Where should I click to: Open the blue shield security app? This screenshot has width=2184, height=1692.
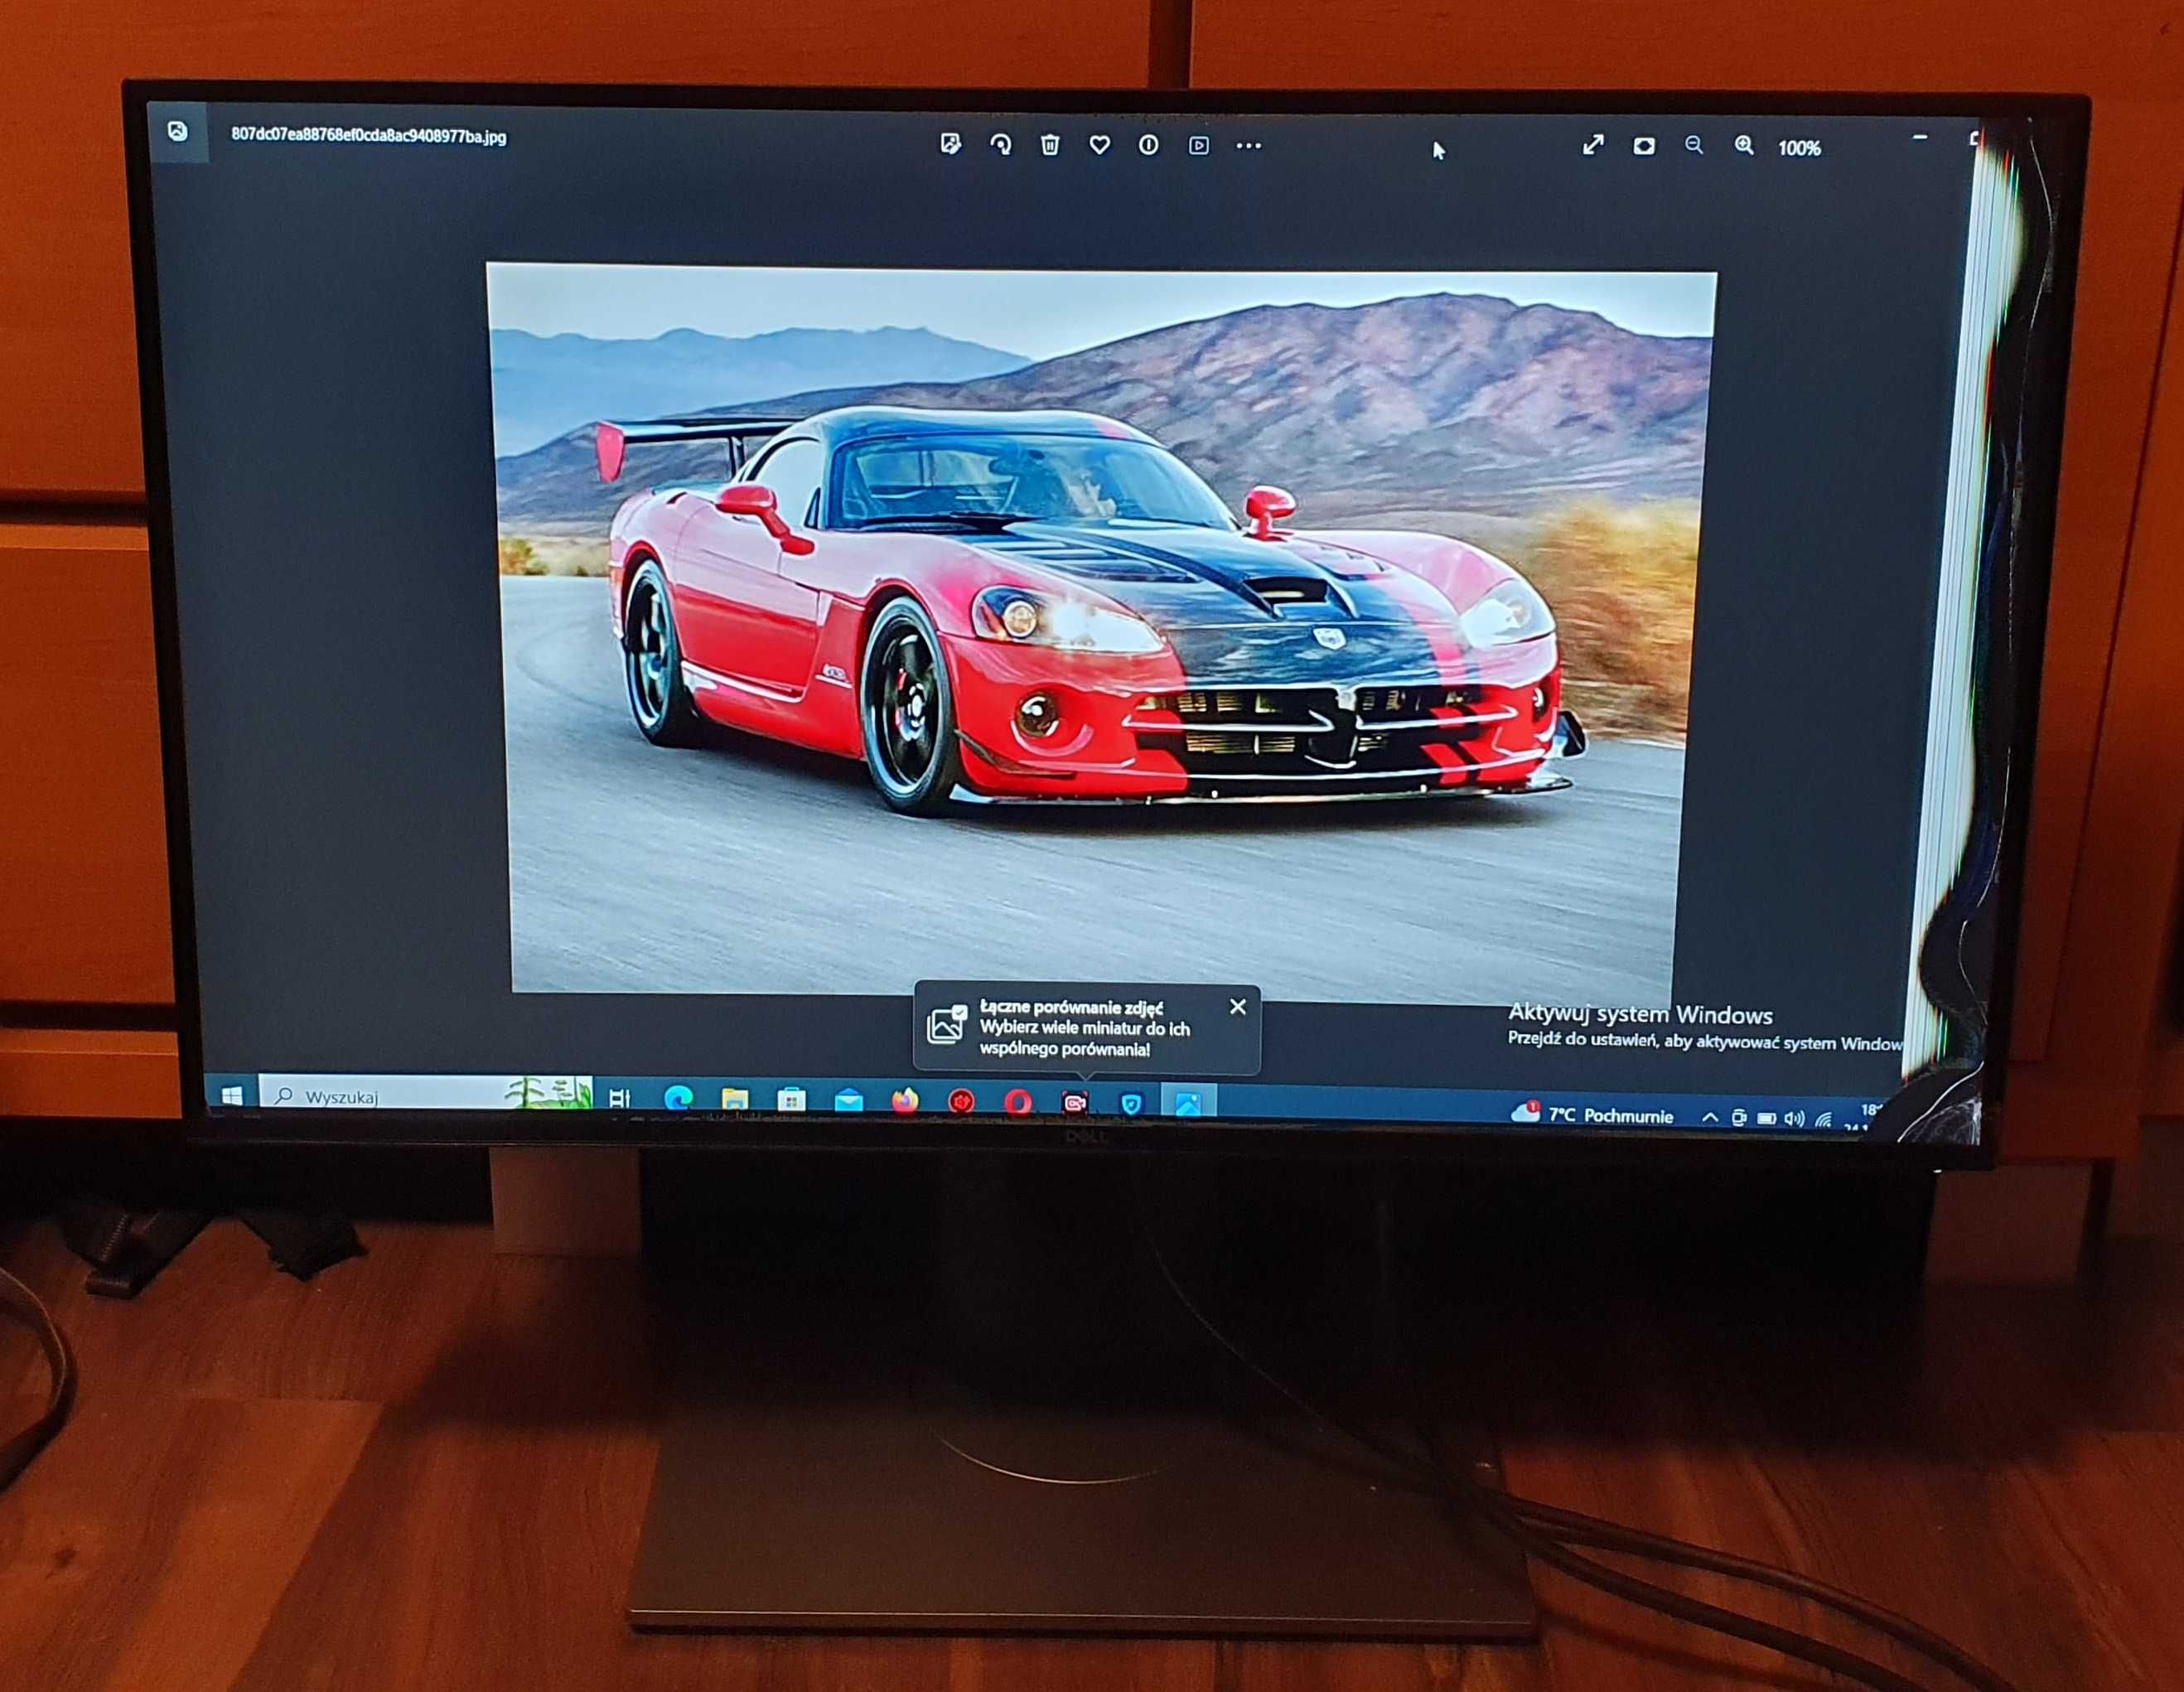pos(1131,1104)
